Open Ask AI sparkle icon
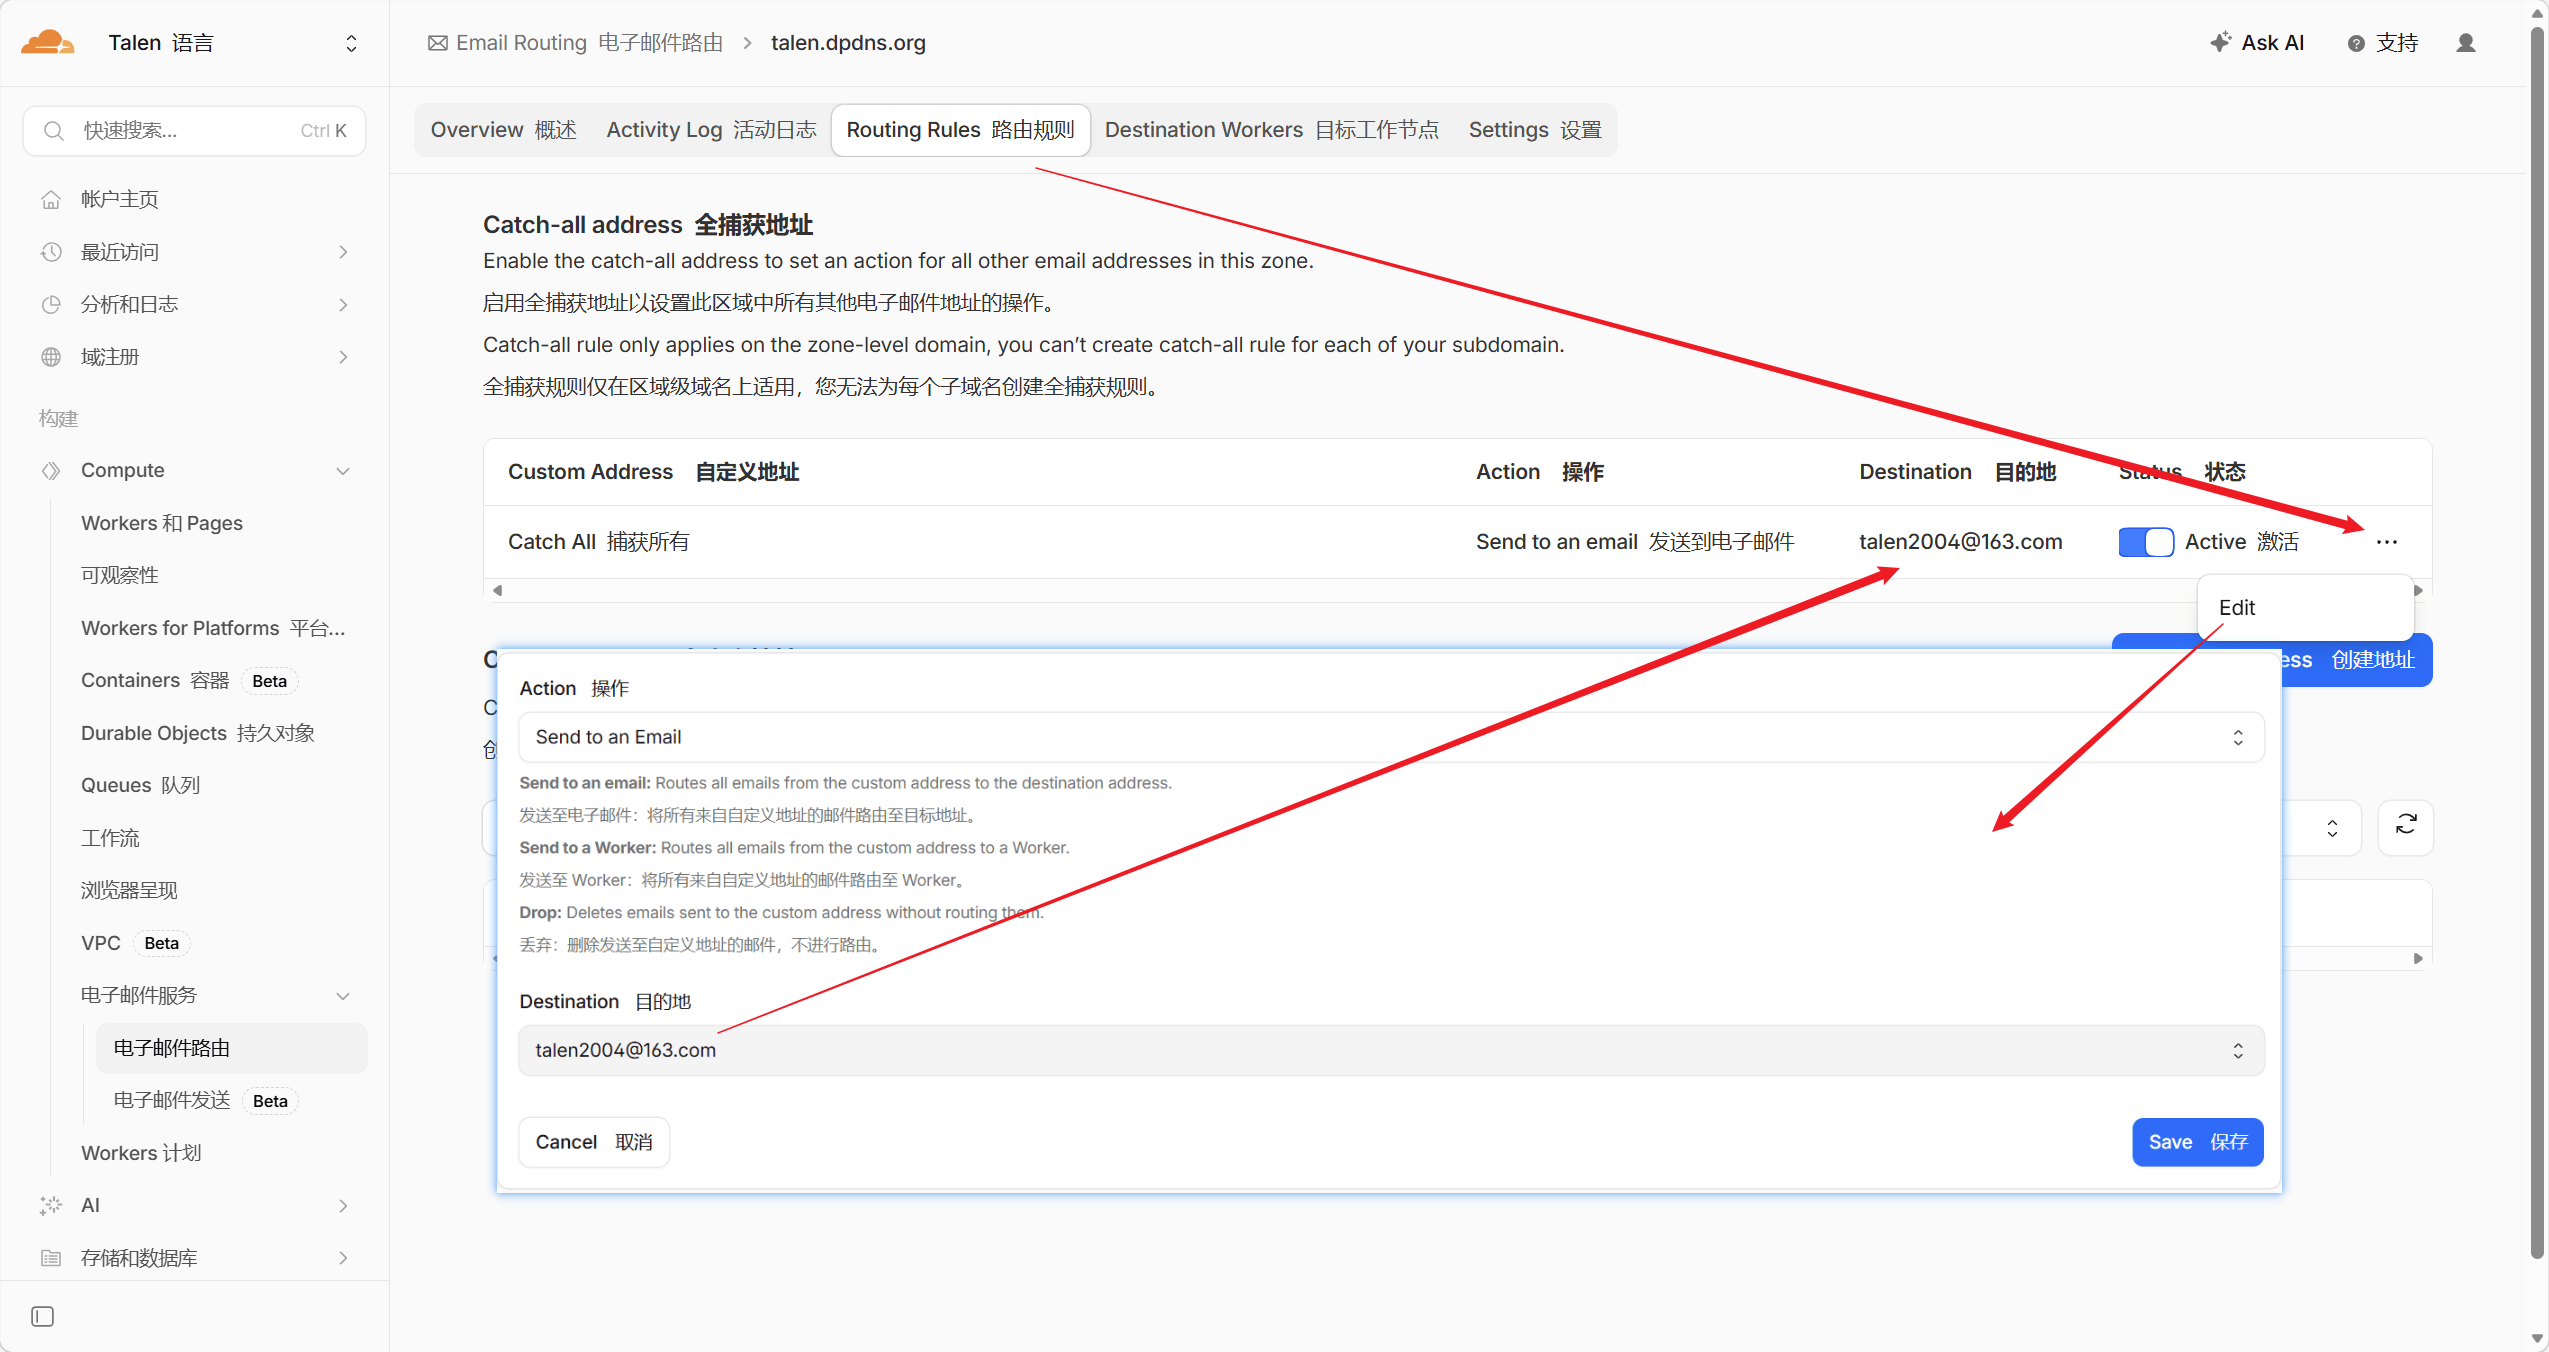 pos(2220,42)
